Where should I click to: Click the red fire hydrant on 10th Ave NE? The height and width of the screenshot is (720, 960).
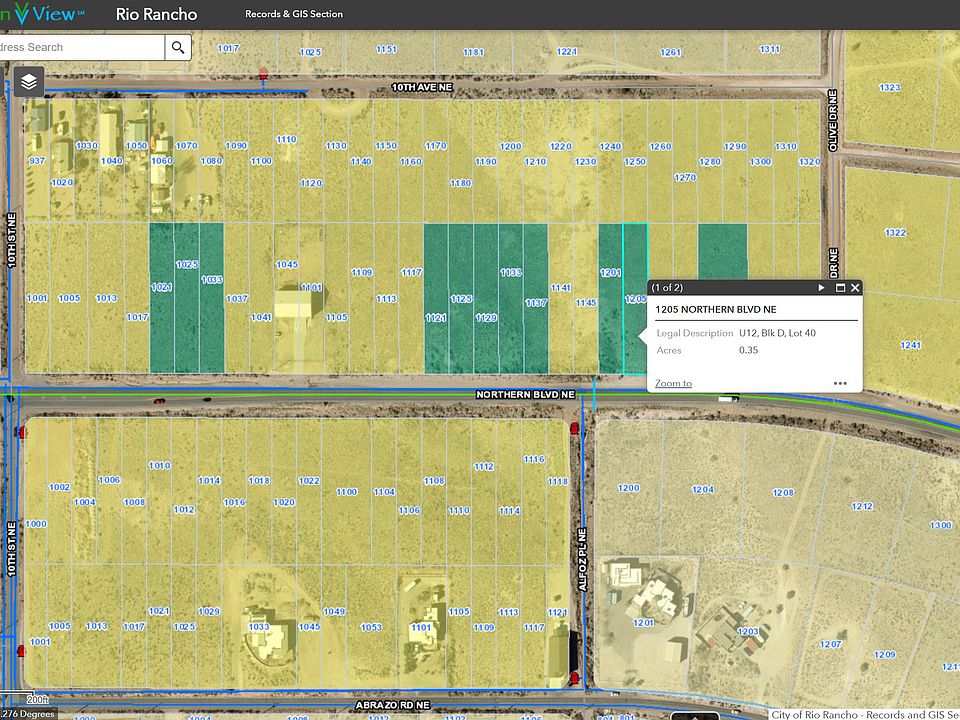(264, 73)
